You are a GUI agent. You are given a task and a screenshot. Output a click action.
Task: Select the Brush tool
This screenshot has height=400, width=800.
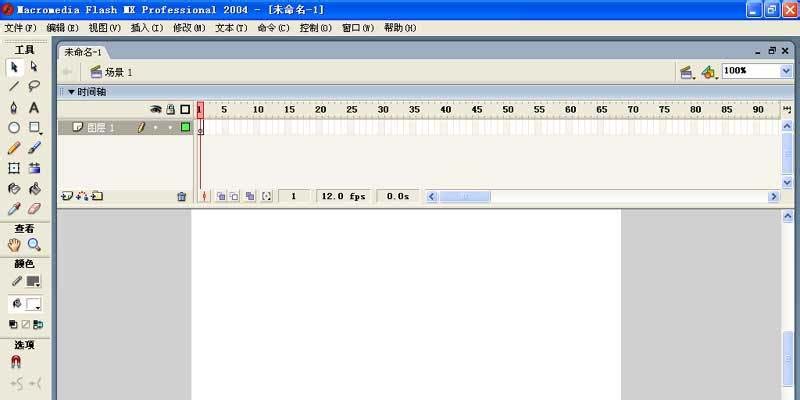[34, 148]
